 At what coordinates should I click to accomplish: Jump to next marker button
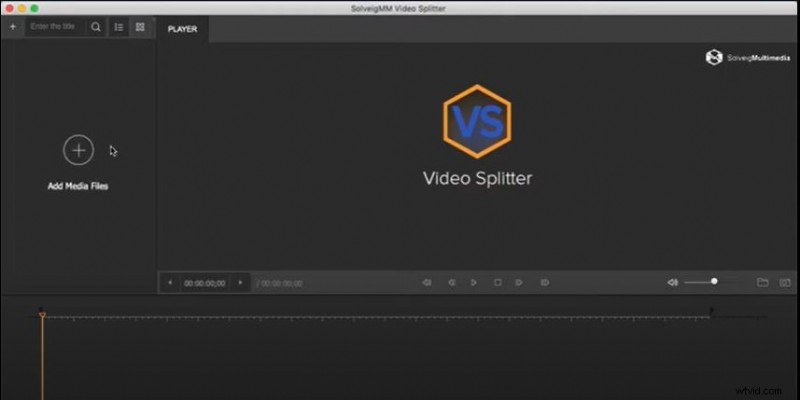(x=544, y=282)
